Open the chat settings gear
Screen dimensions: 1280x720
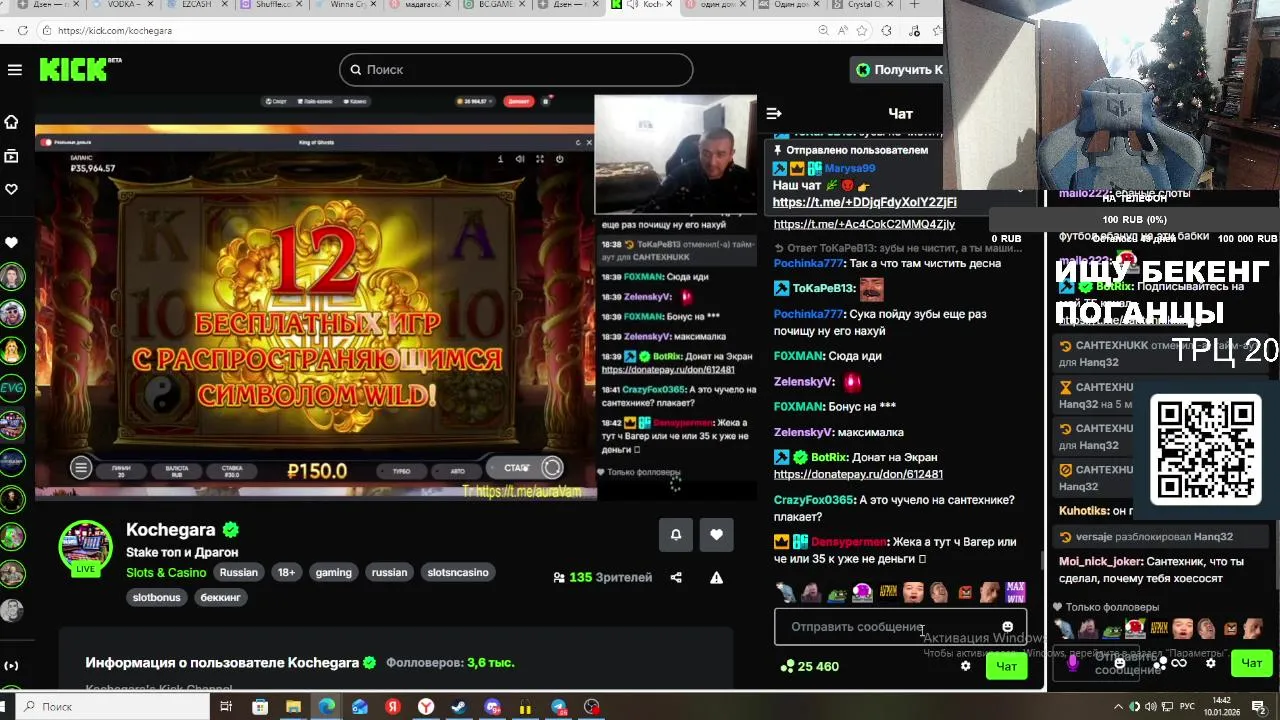[965, 666]
